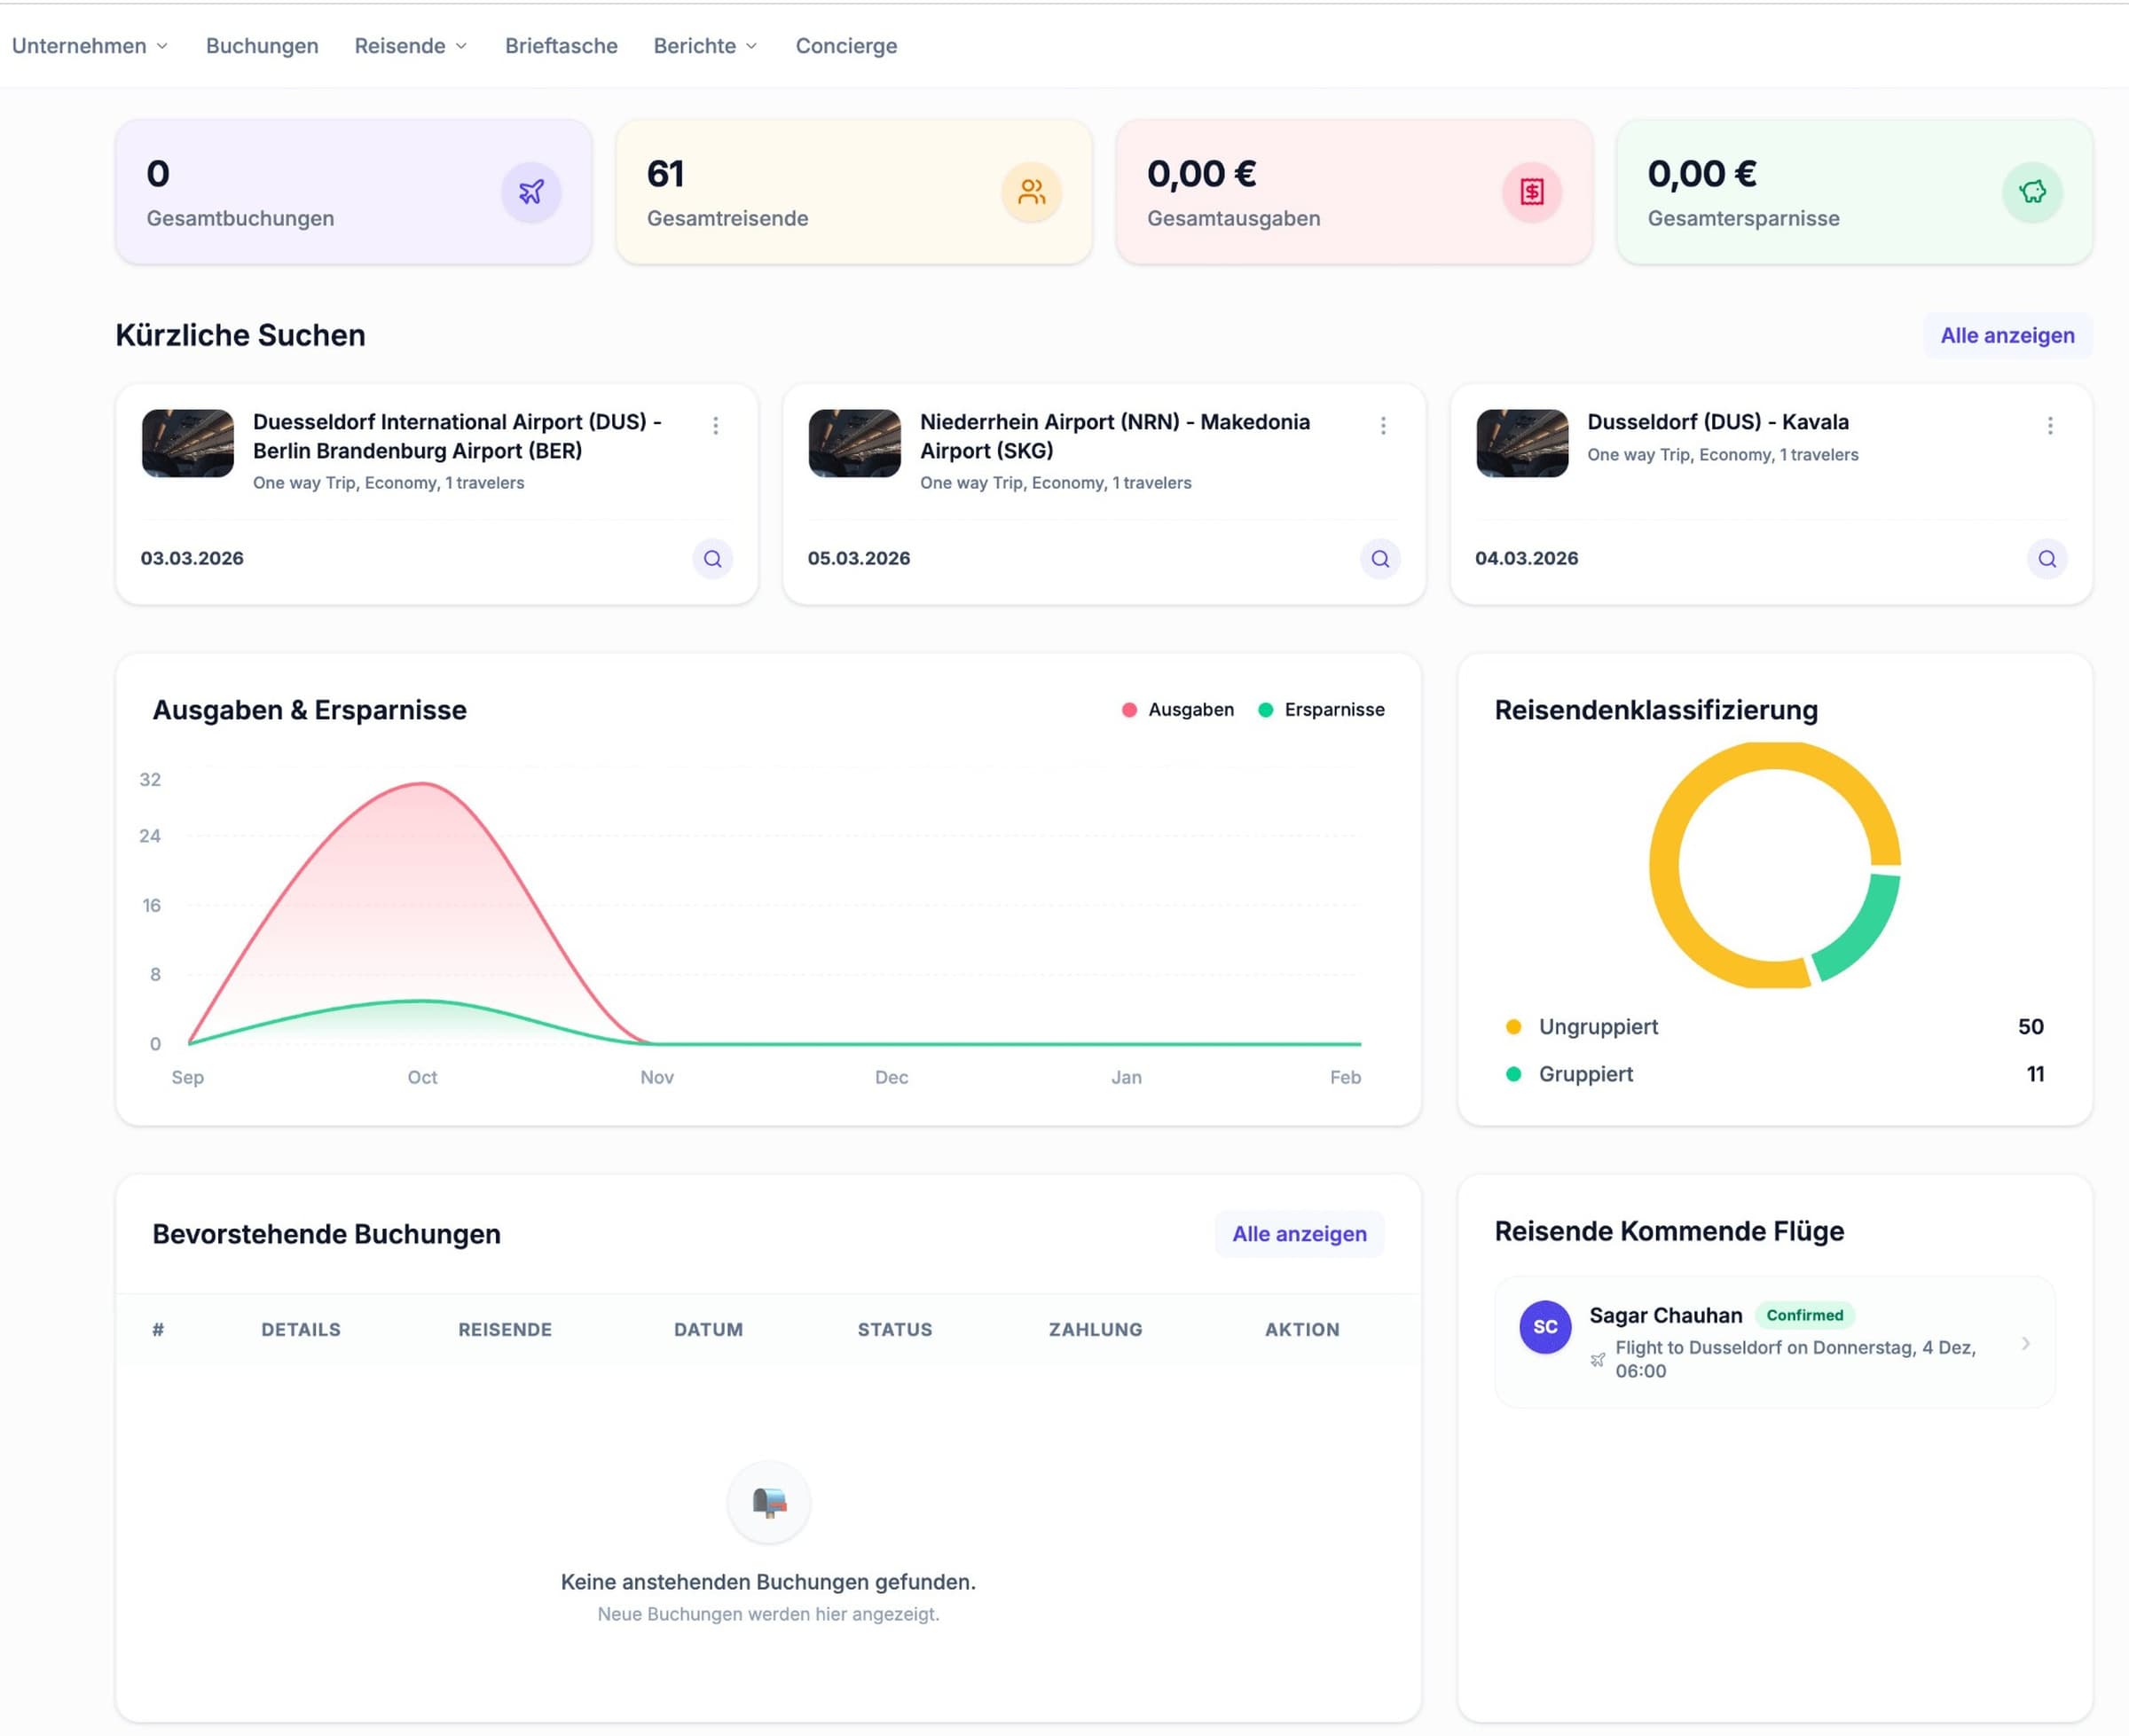Click Alle anzeigen next to Kürzliche Suchen

(x=2006, y=335)
